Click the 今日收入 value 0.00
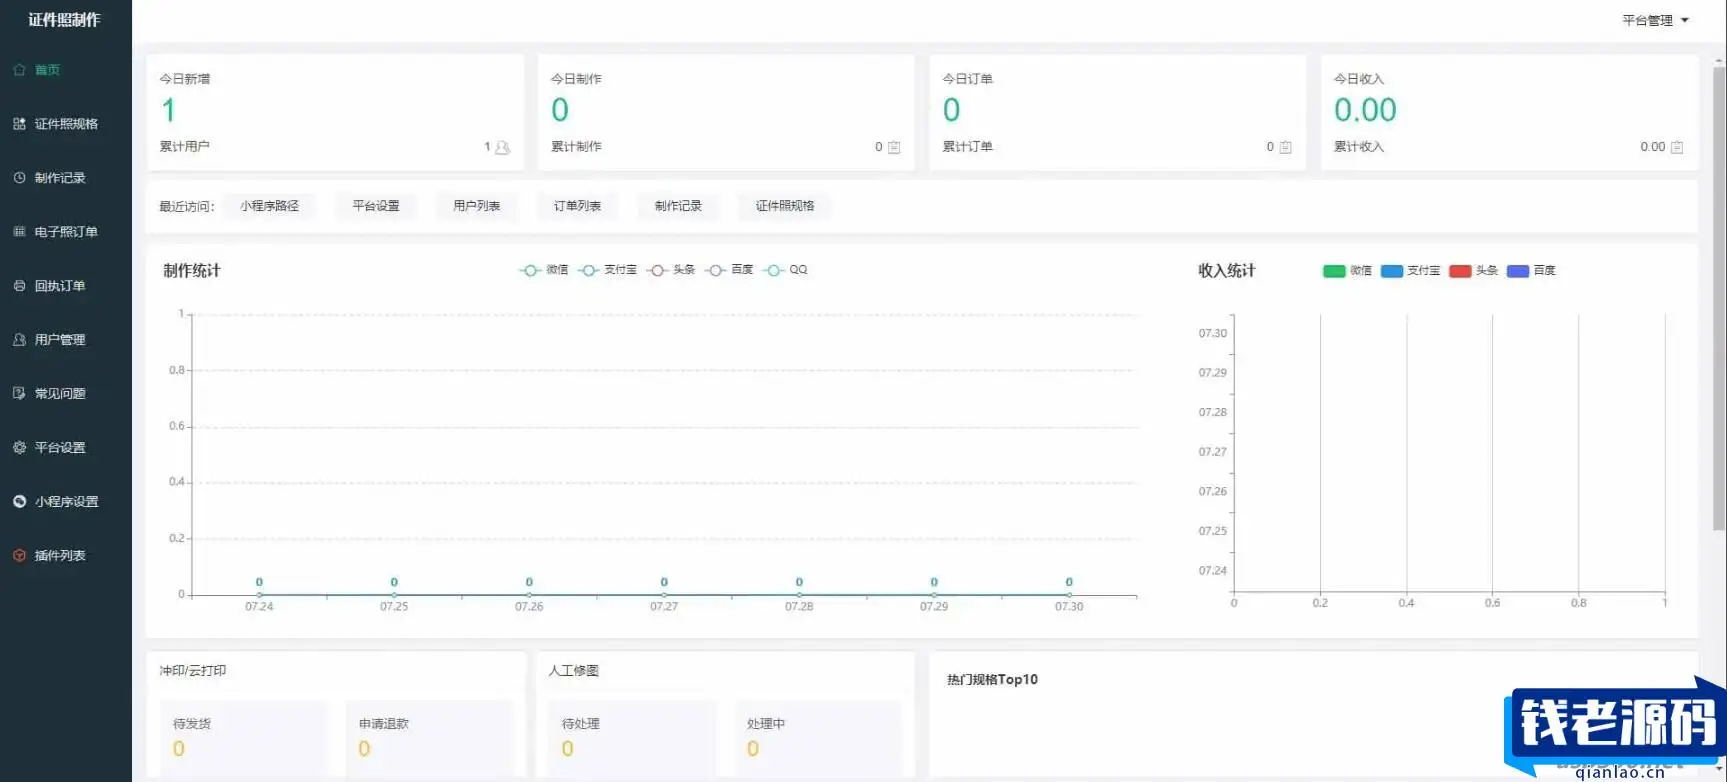Image resolution: width=1727 pixels, height=782 pixels. [x=1365, y=110]
